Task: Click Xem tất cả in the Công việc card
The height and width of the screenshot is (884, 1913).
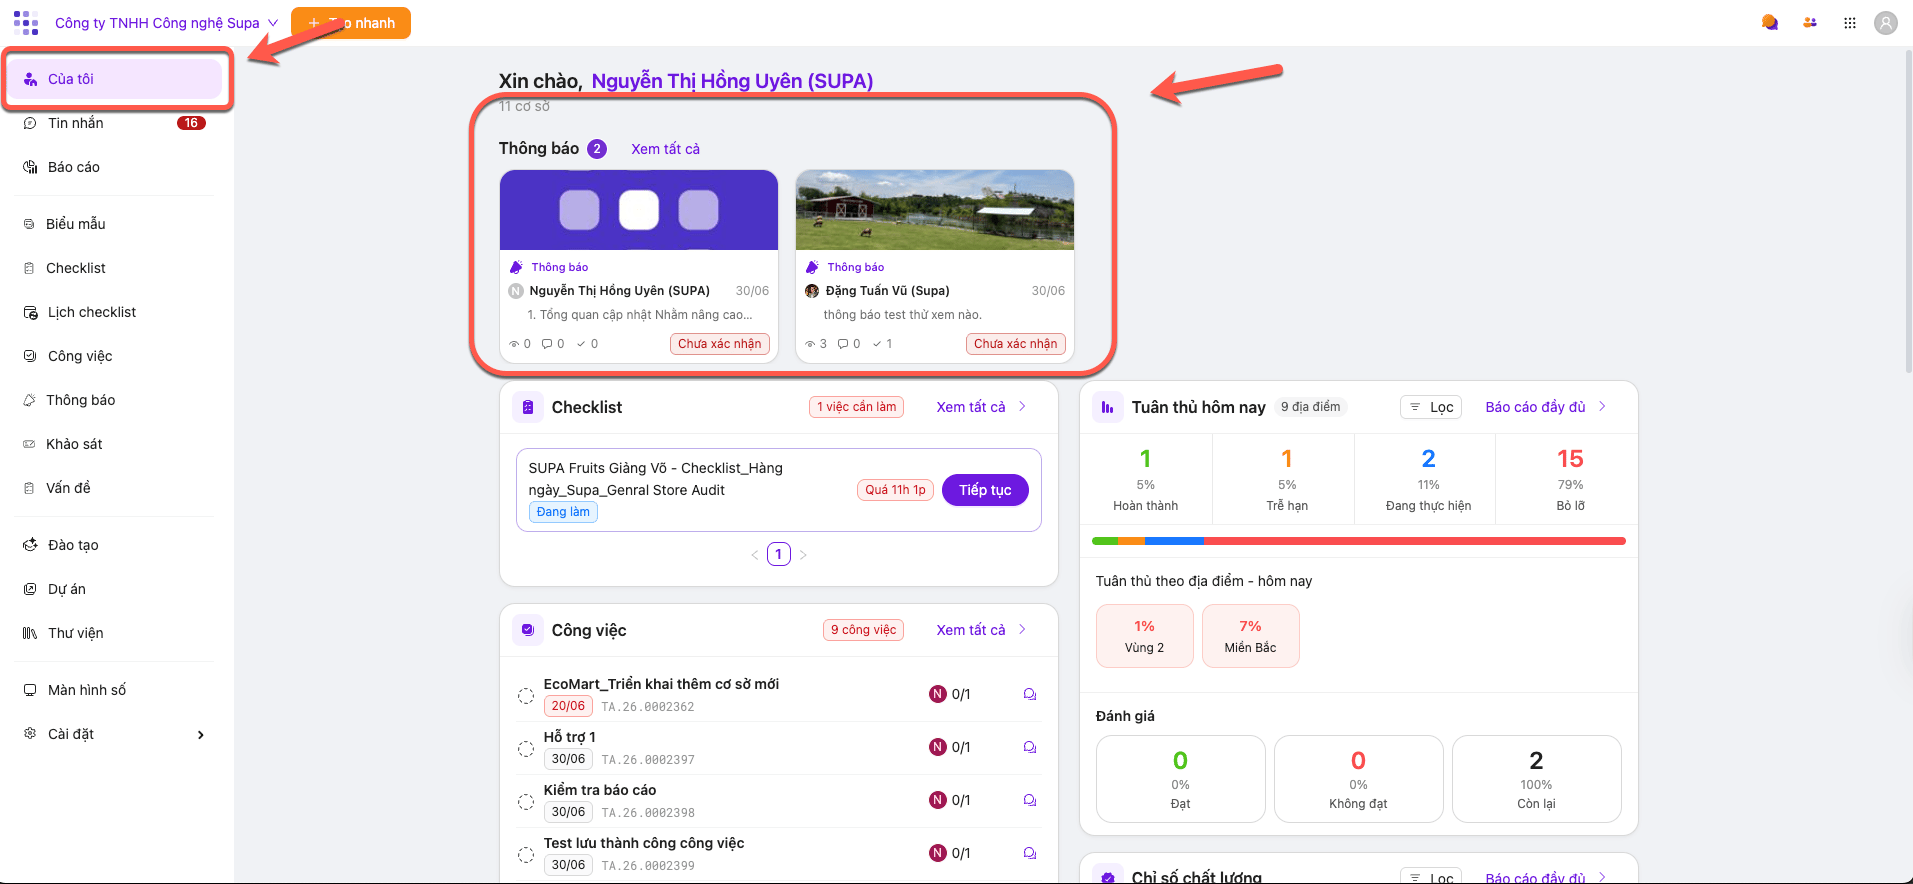Action: pos(981,630)
